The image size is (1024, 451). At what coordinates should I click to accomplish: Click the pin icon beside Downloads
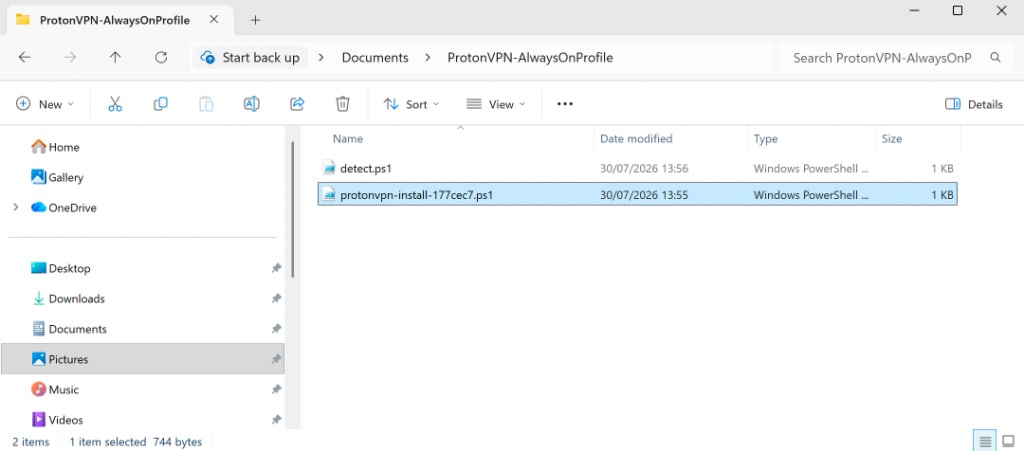(276, 298)
